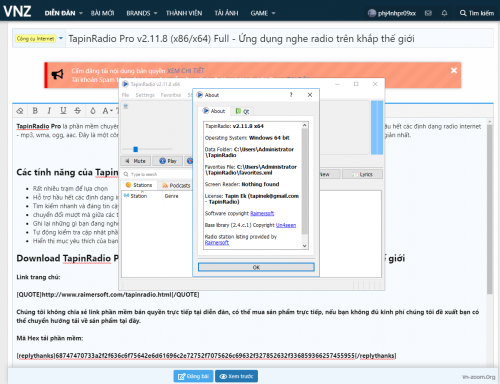Screen dimensions: 500x384
Task: Open the Raimersoft software copyright link
Action: pos(262,213)
